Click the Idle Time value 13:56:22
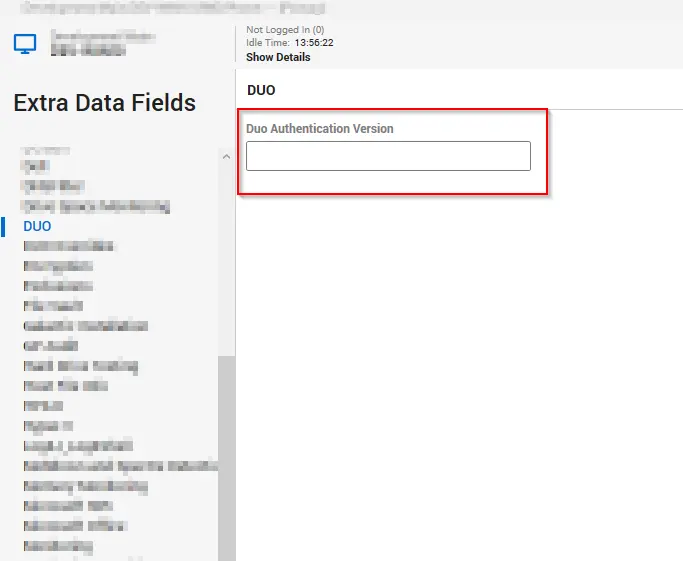 (314, 43)
